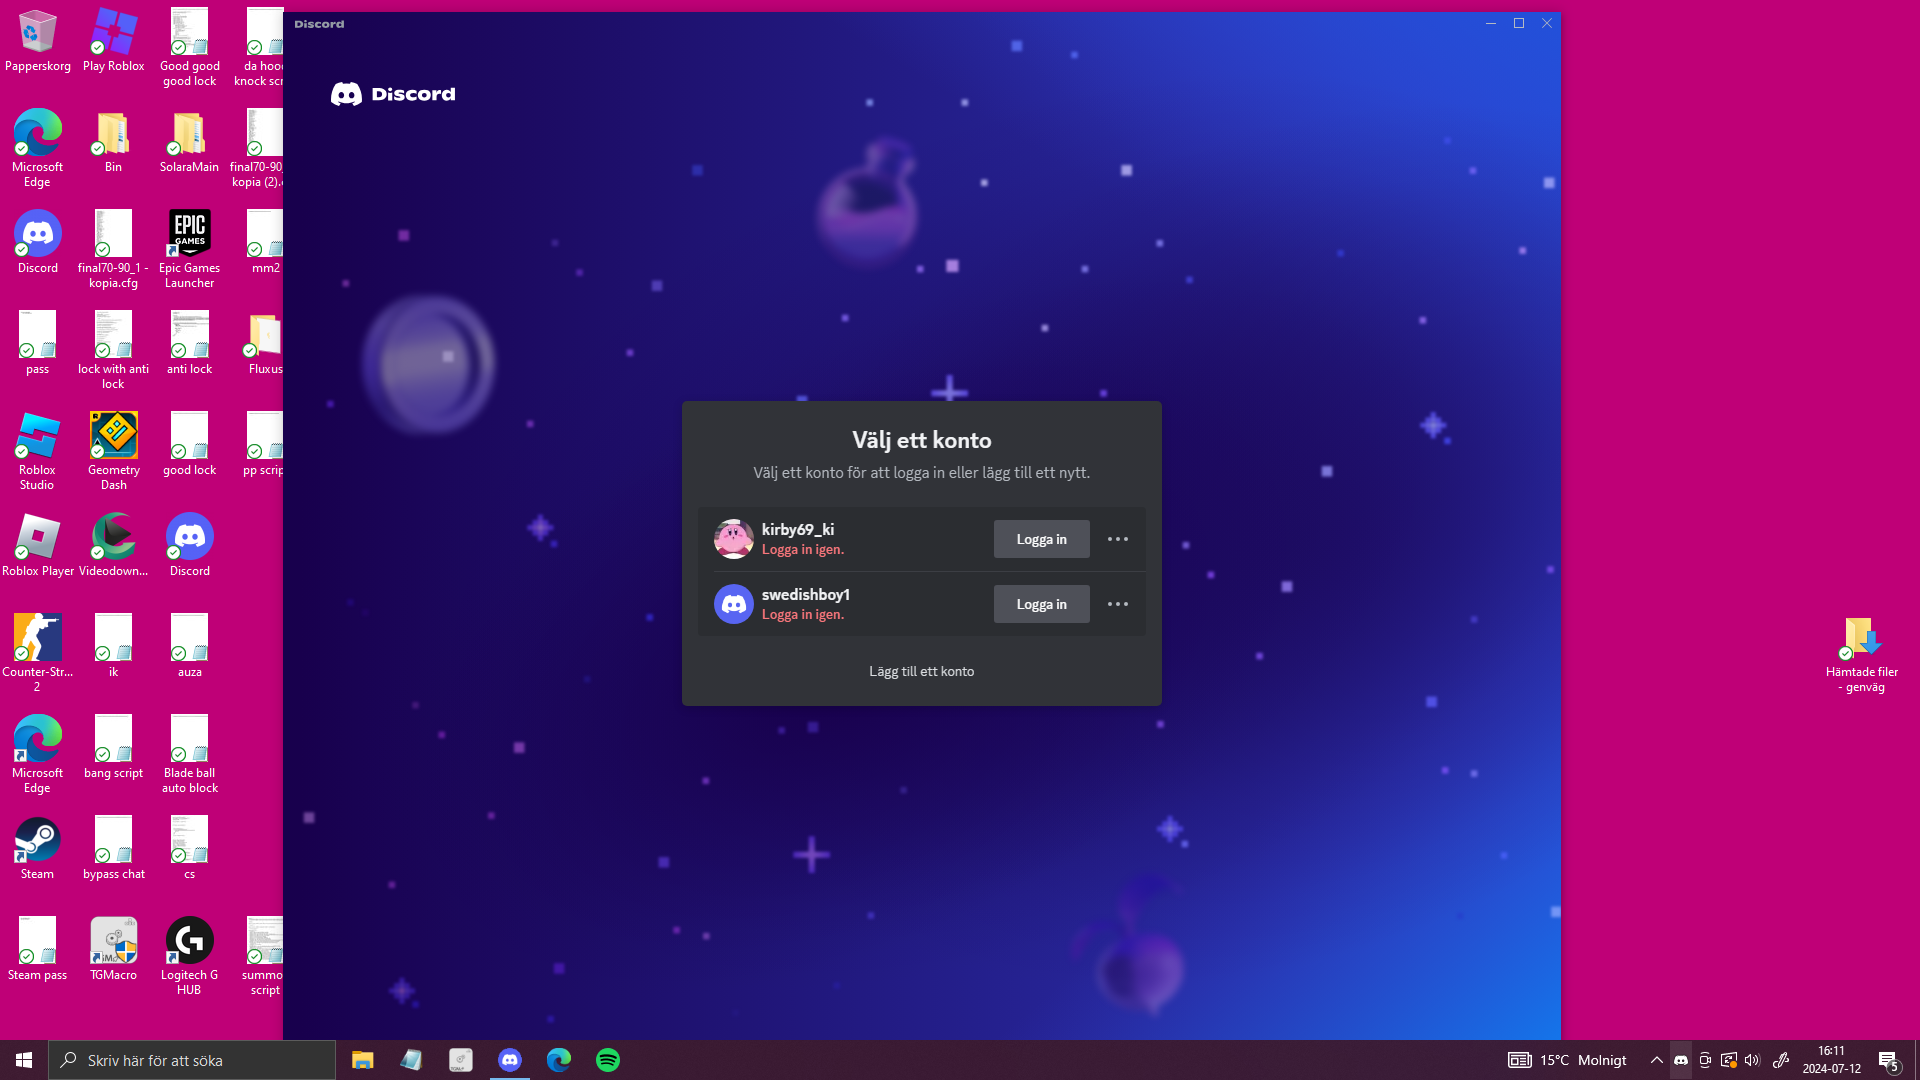Click the swedishboy1 Discord avatar

pyautogui.click(x=733, y=604)
